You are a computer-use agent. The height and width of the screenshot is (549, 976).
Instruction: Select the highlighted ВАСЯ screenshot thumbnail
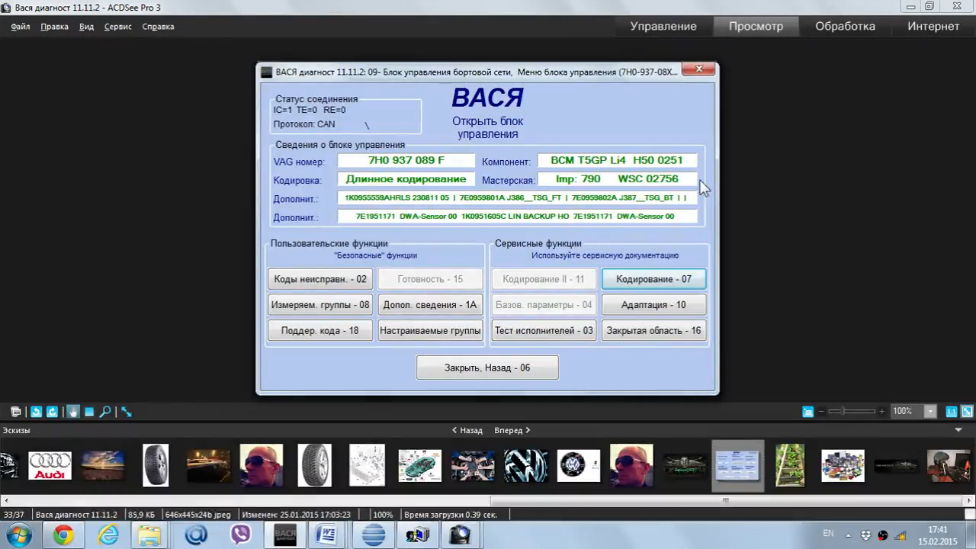click(738, 466)
